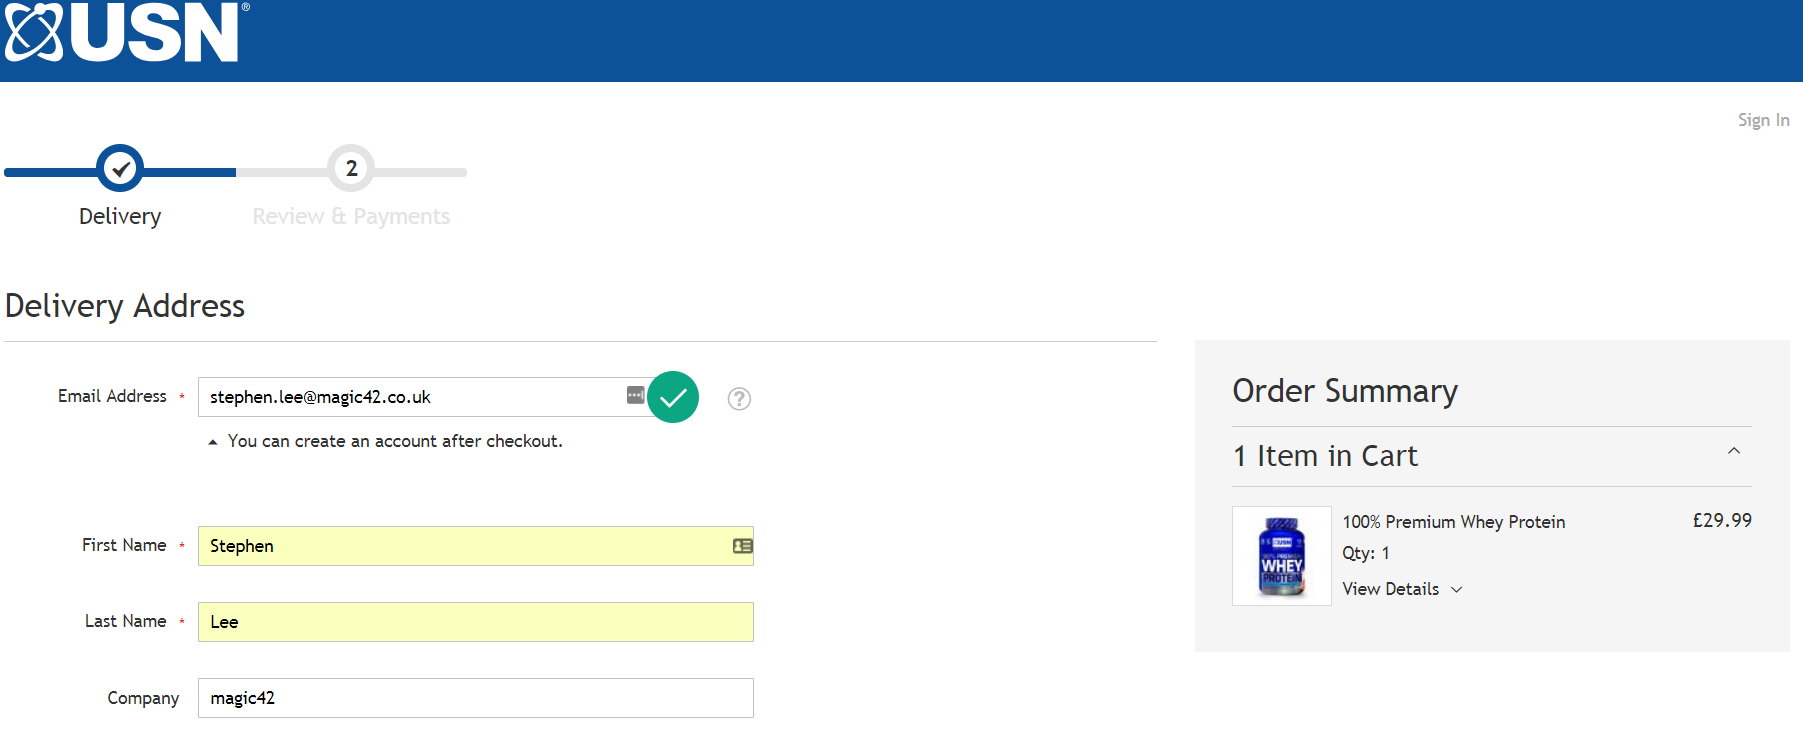Click the USN logo in header
Viewport: 1803px width, 741px height.
[126, 33]
